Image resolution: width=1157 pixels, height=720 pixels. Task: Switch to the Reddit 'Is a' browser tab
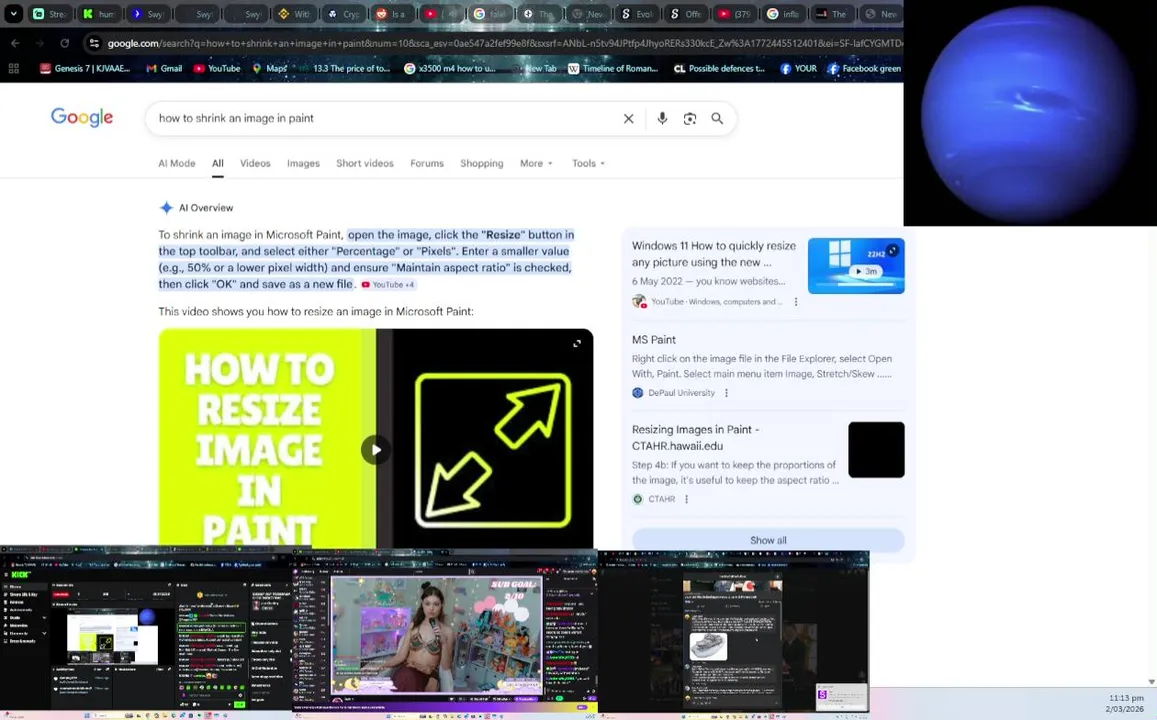[x=391, y=13]
